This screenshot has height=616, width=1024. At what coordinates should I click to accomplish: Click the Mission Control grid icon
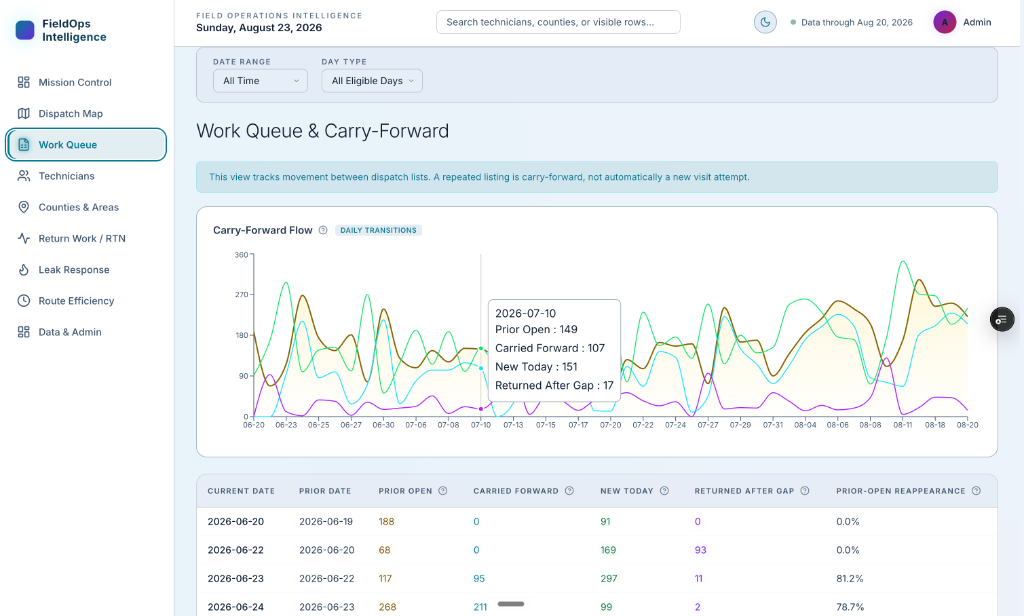24,82
